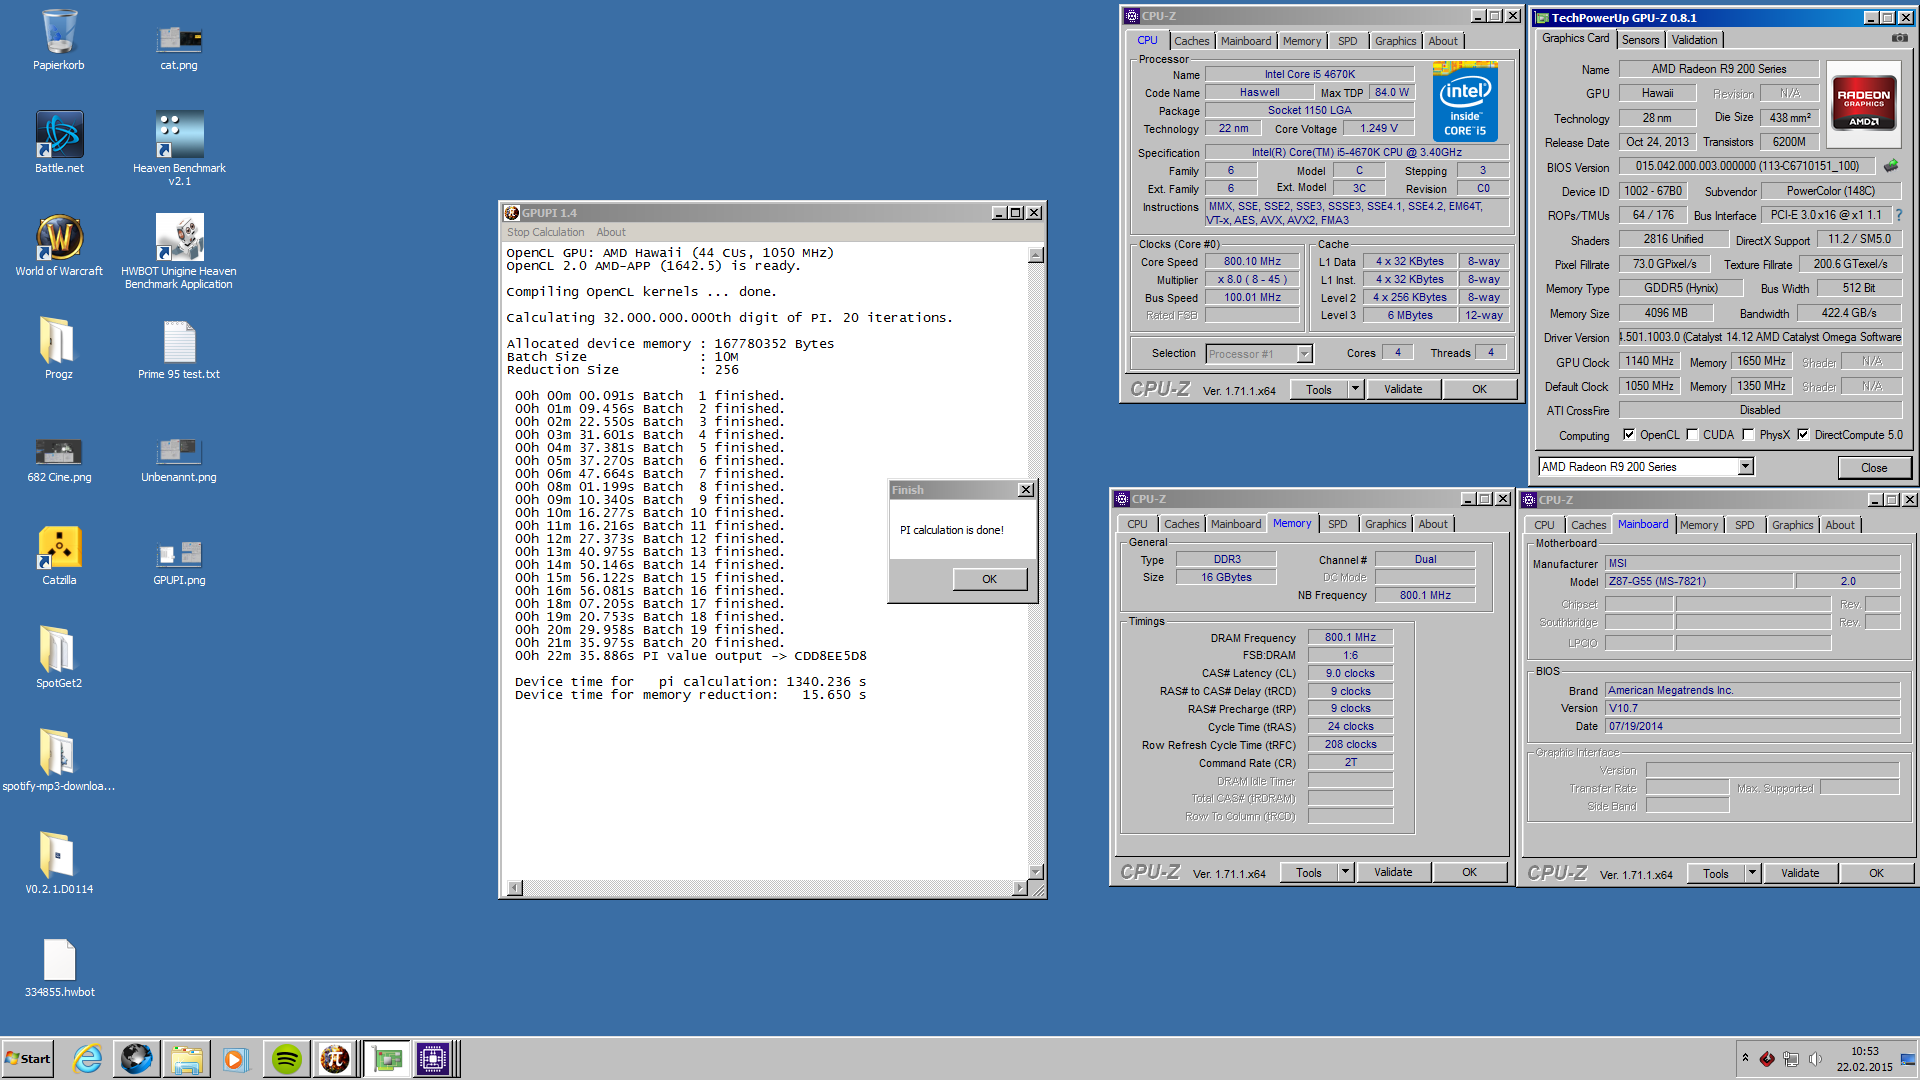
Task: Select the cat.png file on the desktop
Action: (179, 45)
